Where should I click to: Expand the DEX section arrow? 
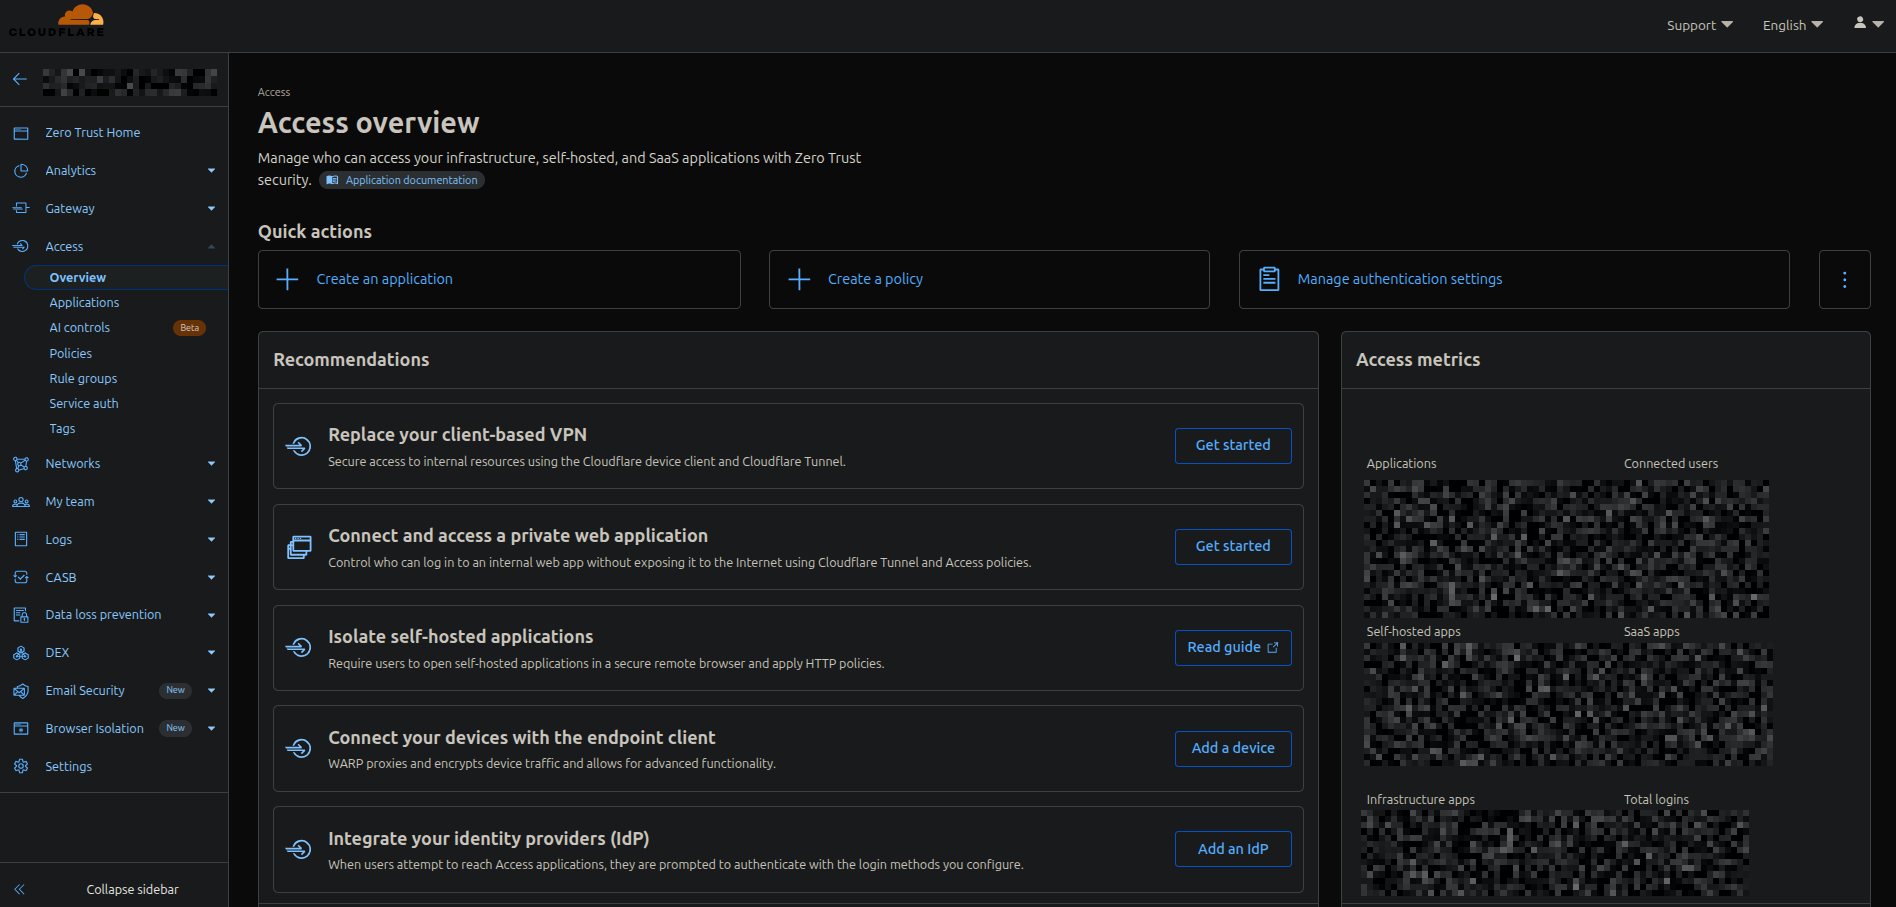[211, 653]
